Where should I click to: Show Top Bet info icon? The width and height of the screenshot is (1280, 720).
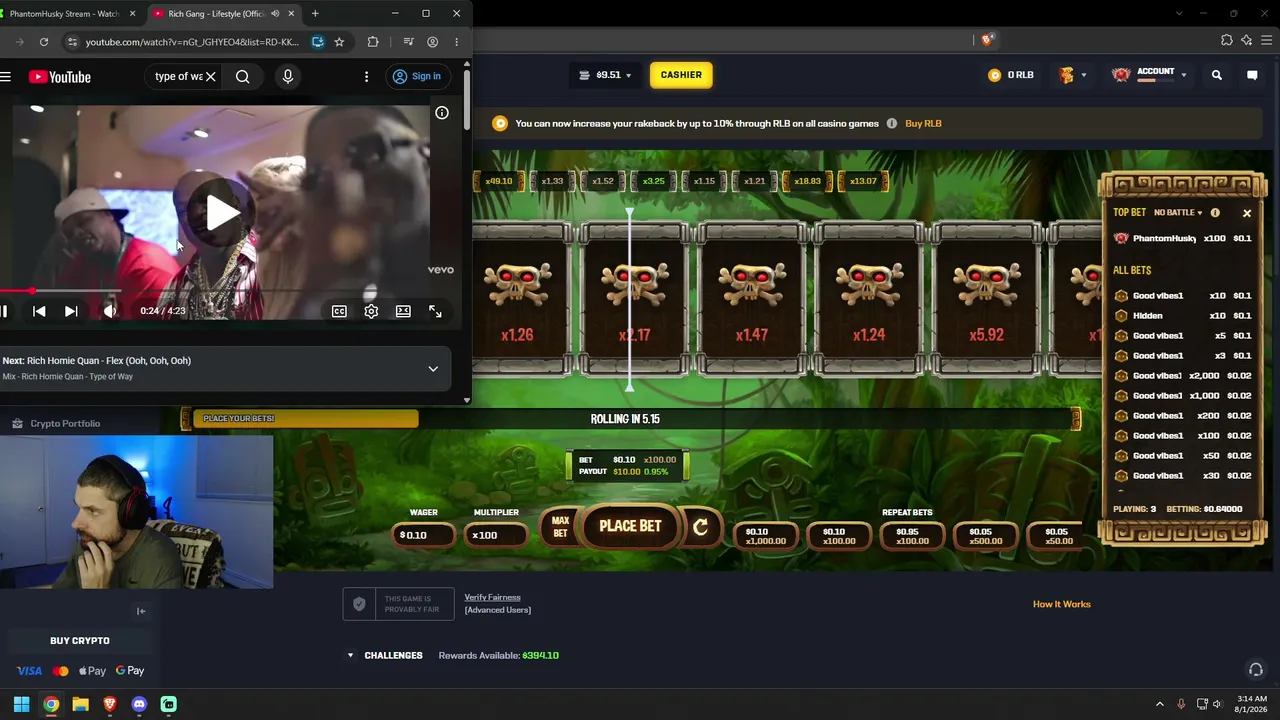point(1215,213)
